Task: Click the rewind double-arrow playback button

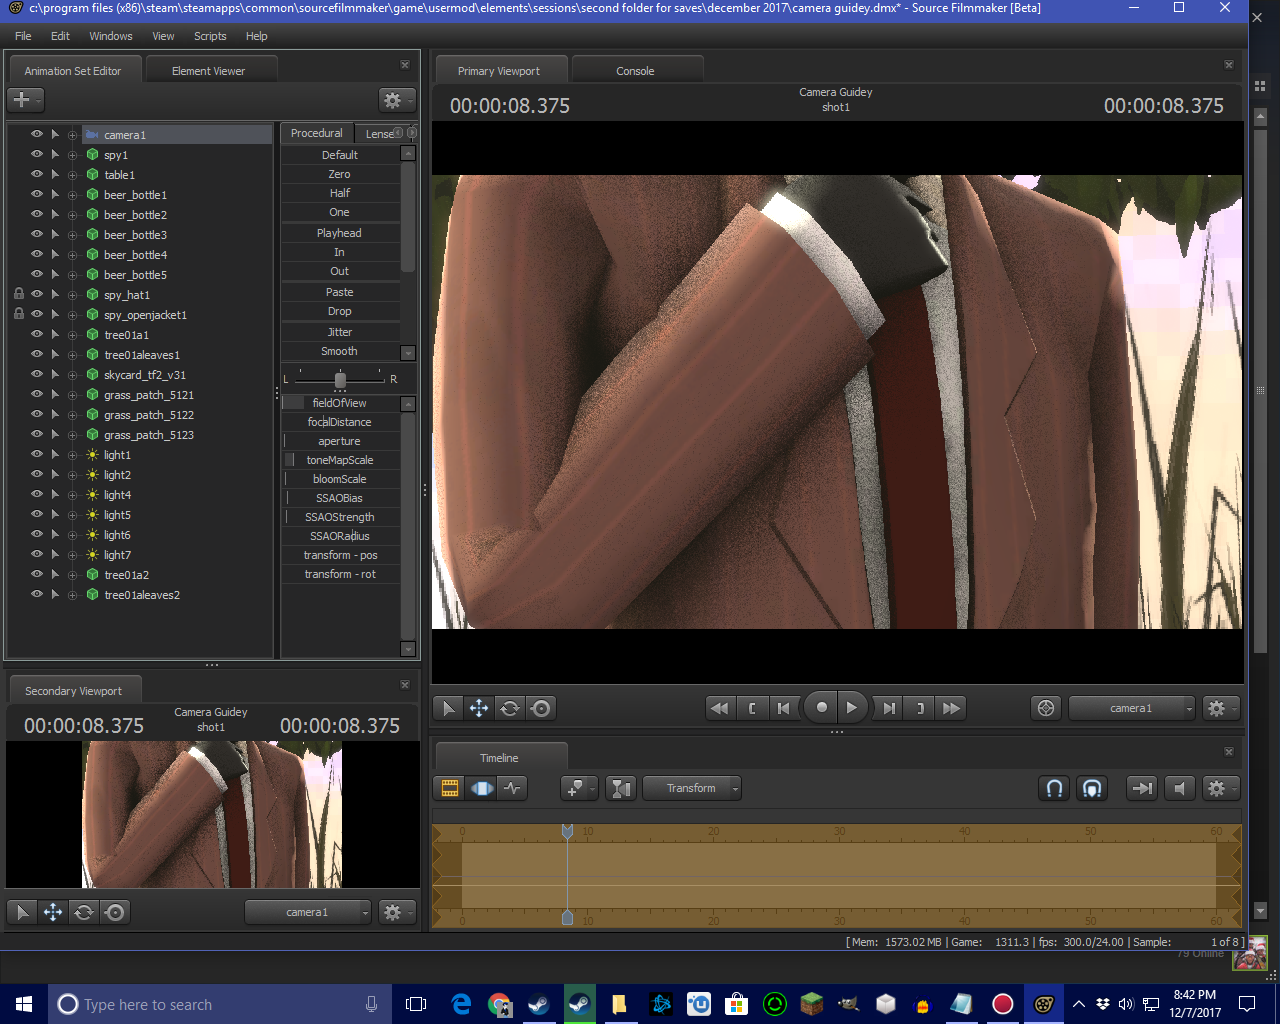Action: click(x=719, y=708)
